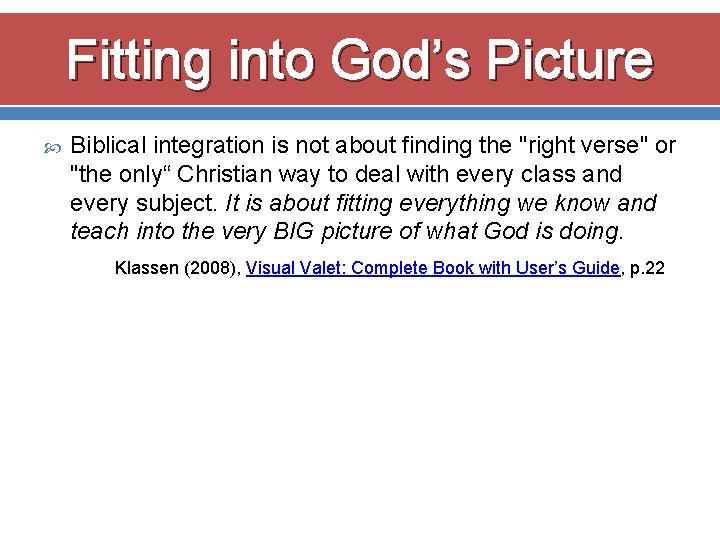
Task: Click the Klassen (2008) citation text
Action: (x=178, y=268)
